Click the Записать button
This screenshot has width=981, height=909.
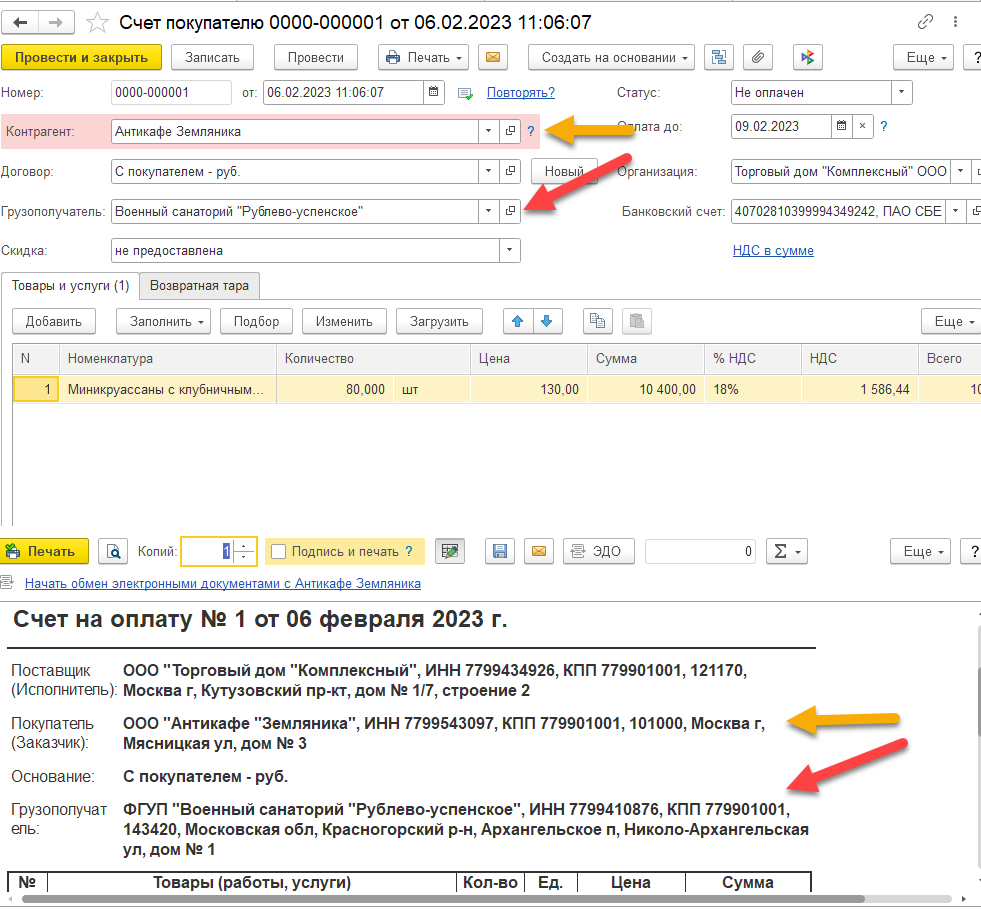point(213,58)
